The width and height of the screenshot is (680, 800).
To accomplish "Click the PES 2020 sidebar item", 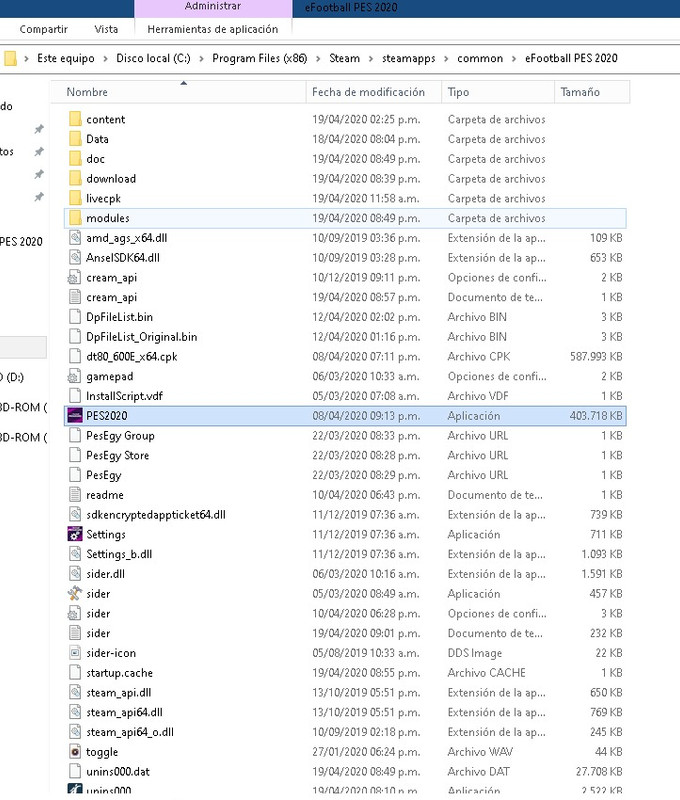I will coord(21,241).
